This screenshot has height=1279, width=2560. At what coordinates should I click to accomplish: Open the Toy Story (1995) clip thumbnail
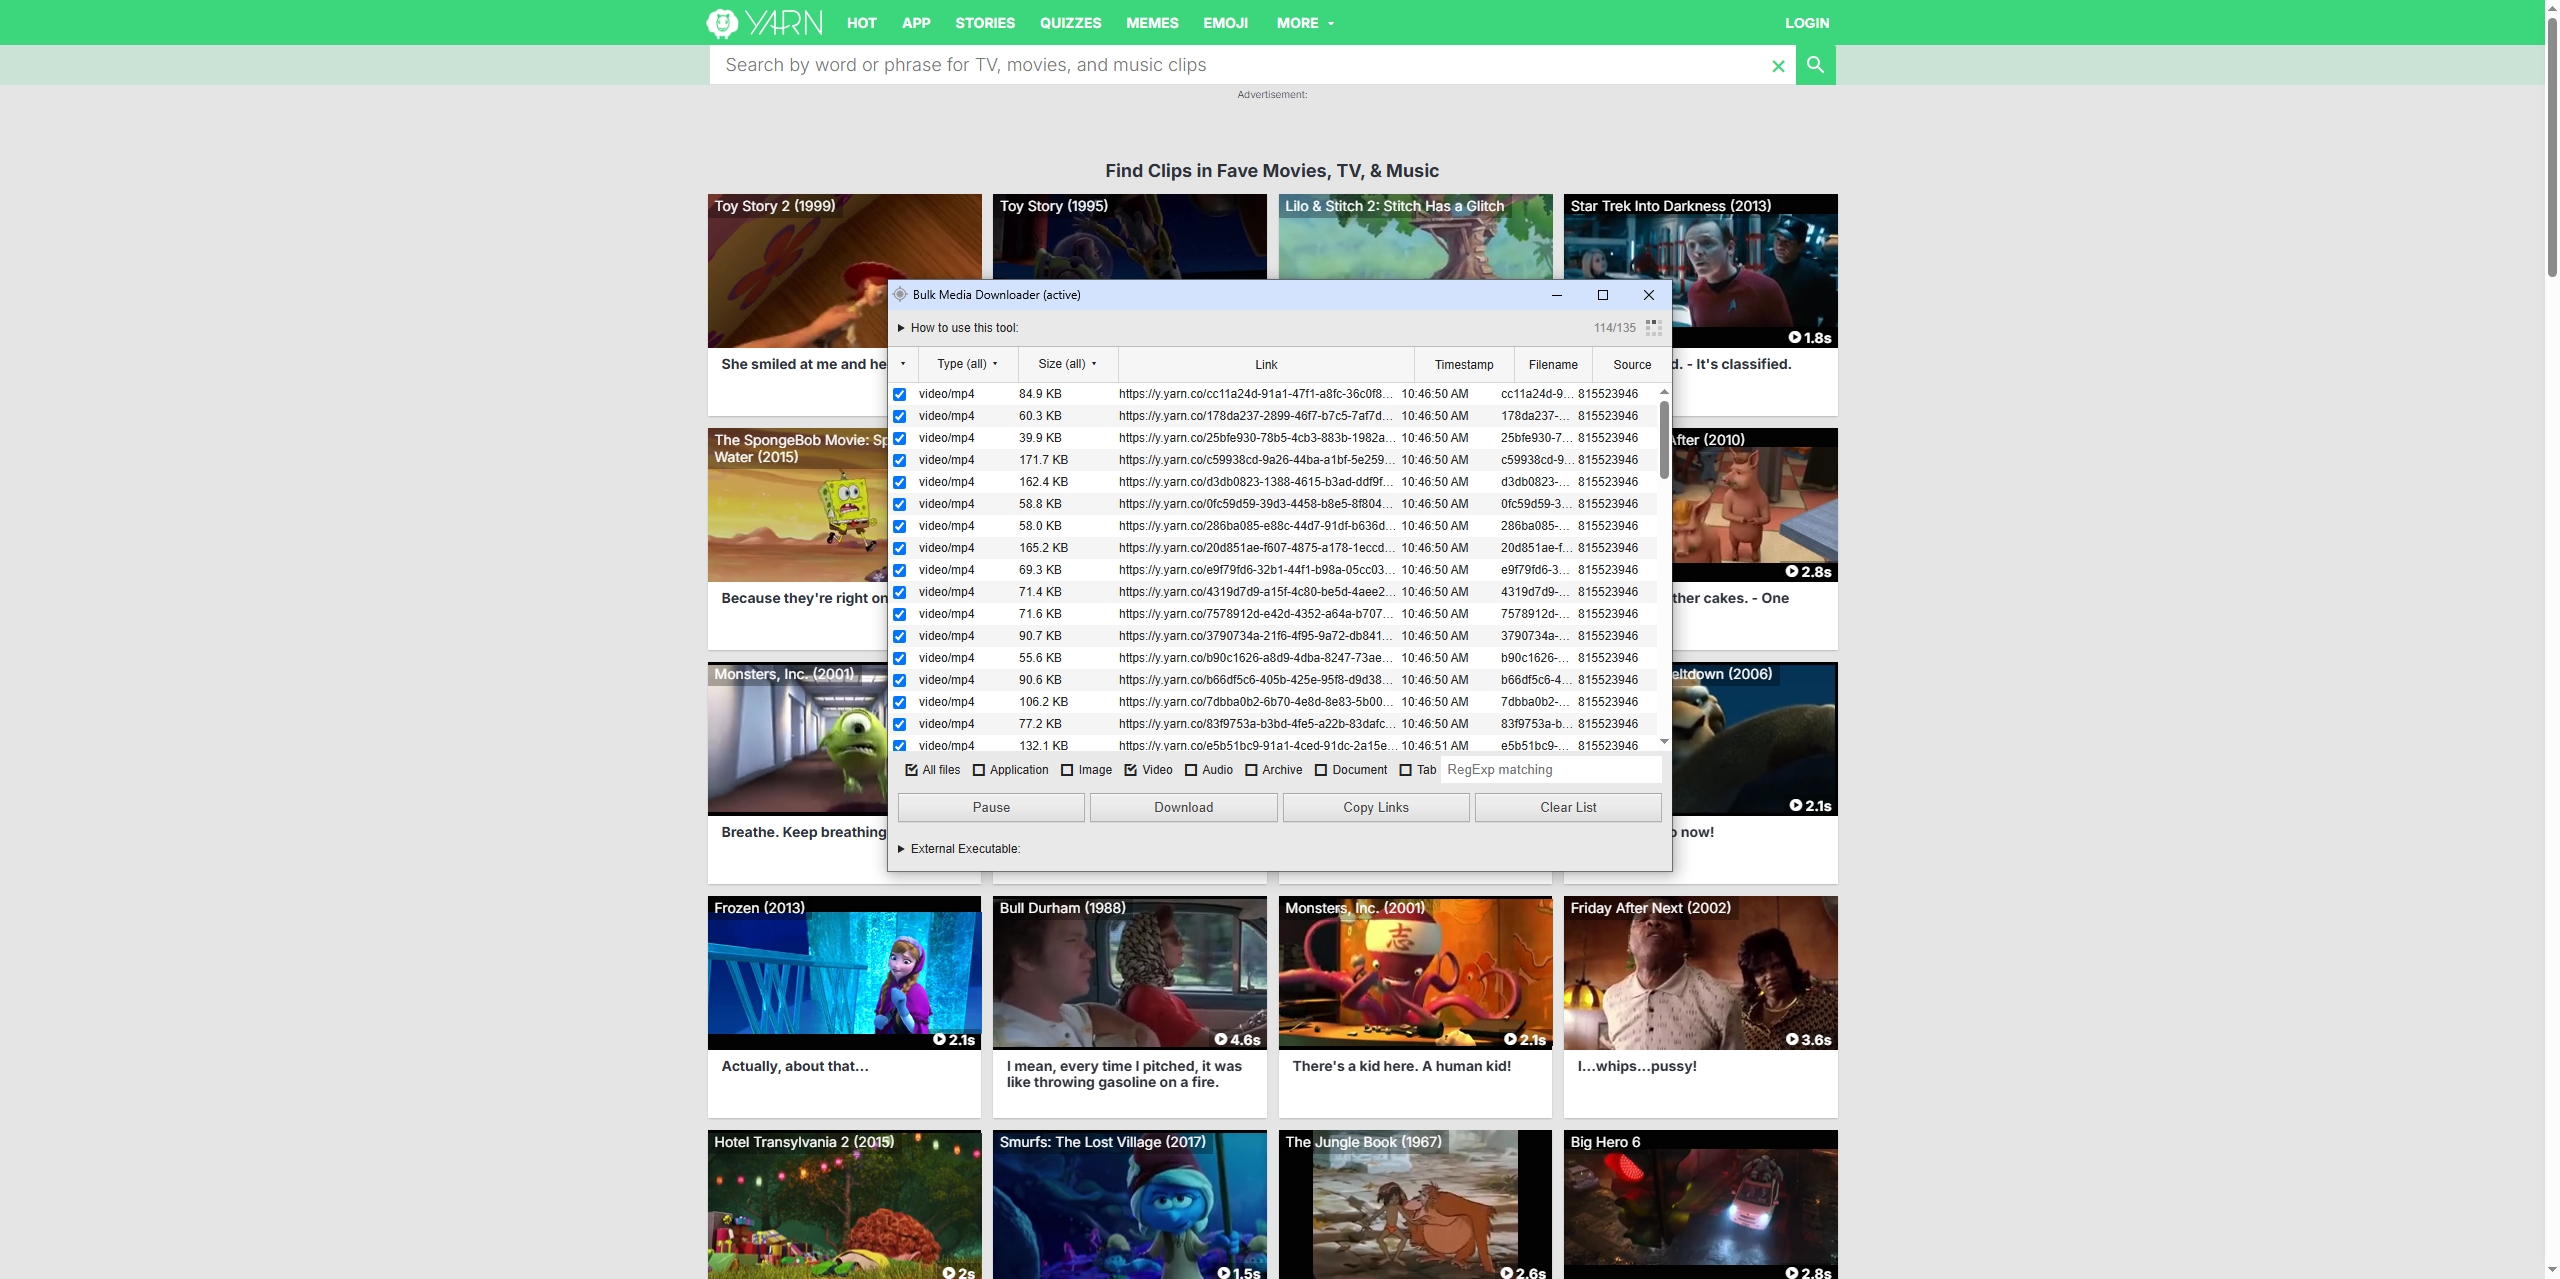coord(1129,236)
